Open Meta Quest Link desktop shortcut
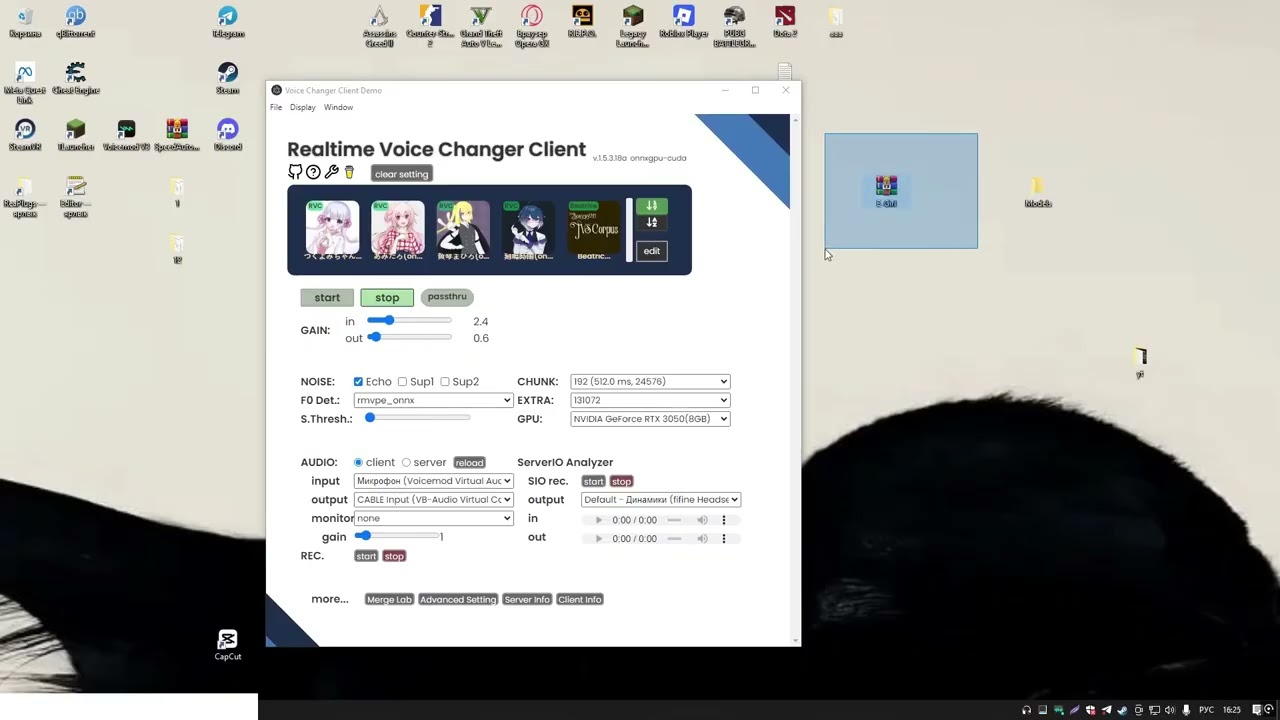Screen dimensions: 1280x720 (x=25, y=83)
